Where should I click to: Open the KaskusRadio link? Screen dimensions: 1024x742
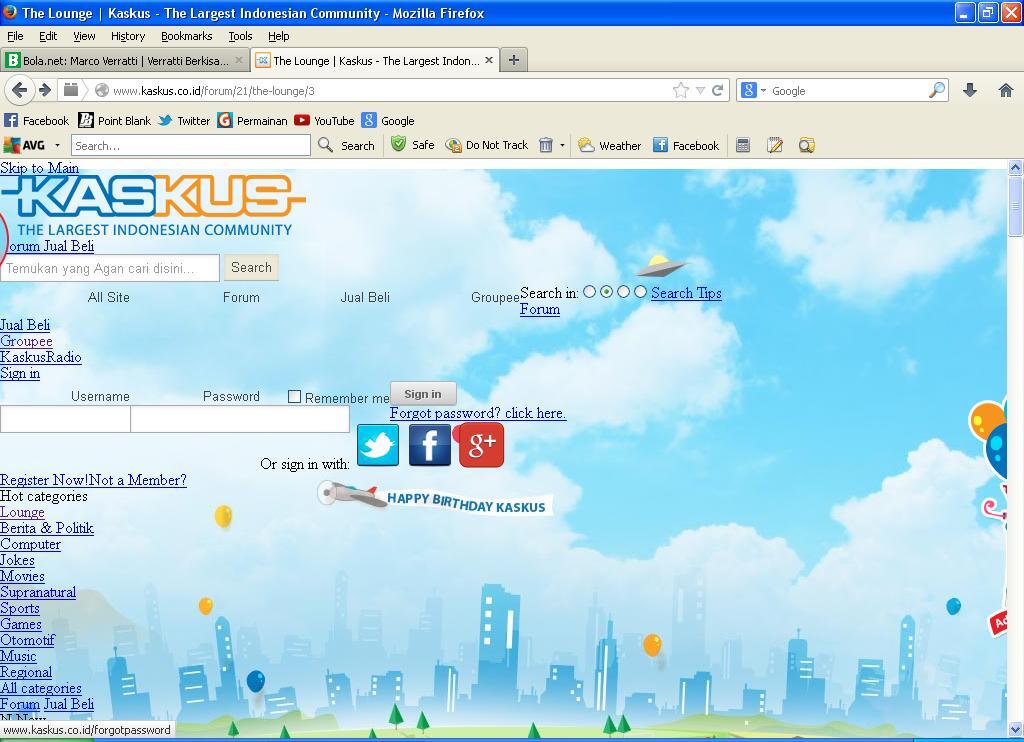click(x=40, y=357)
